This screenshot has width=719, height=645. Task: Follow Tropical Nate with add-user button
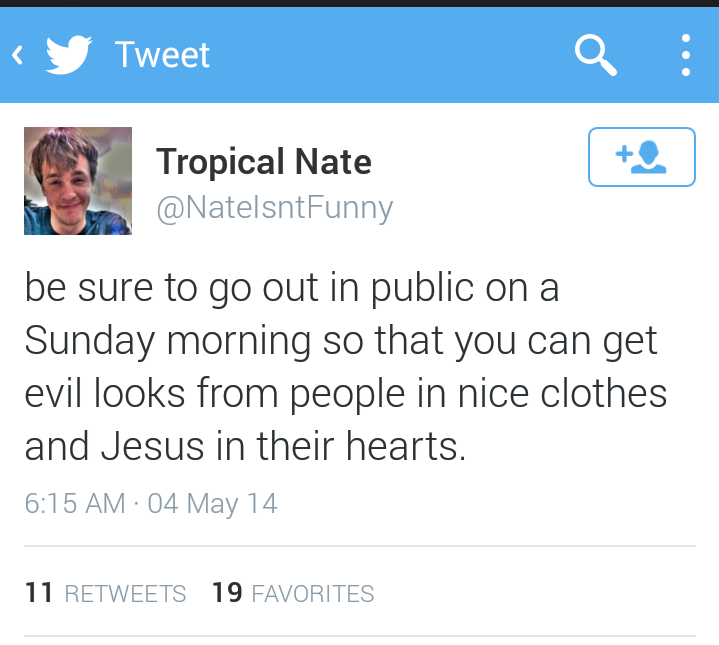(x=641, y=157)
